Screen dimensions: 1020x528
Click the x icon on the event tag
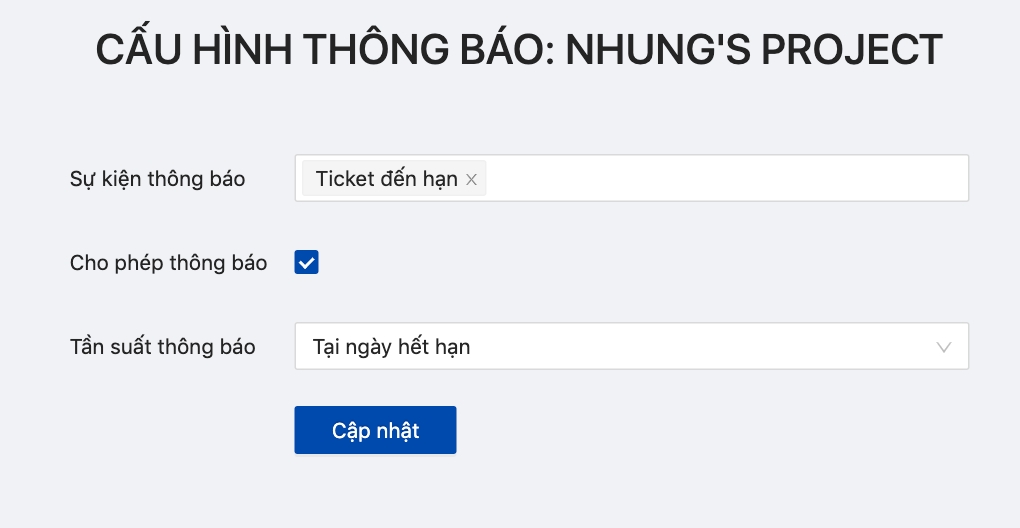(472, 180)
